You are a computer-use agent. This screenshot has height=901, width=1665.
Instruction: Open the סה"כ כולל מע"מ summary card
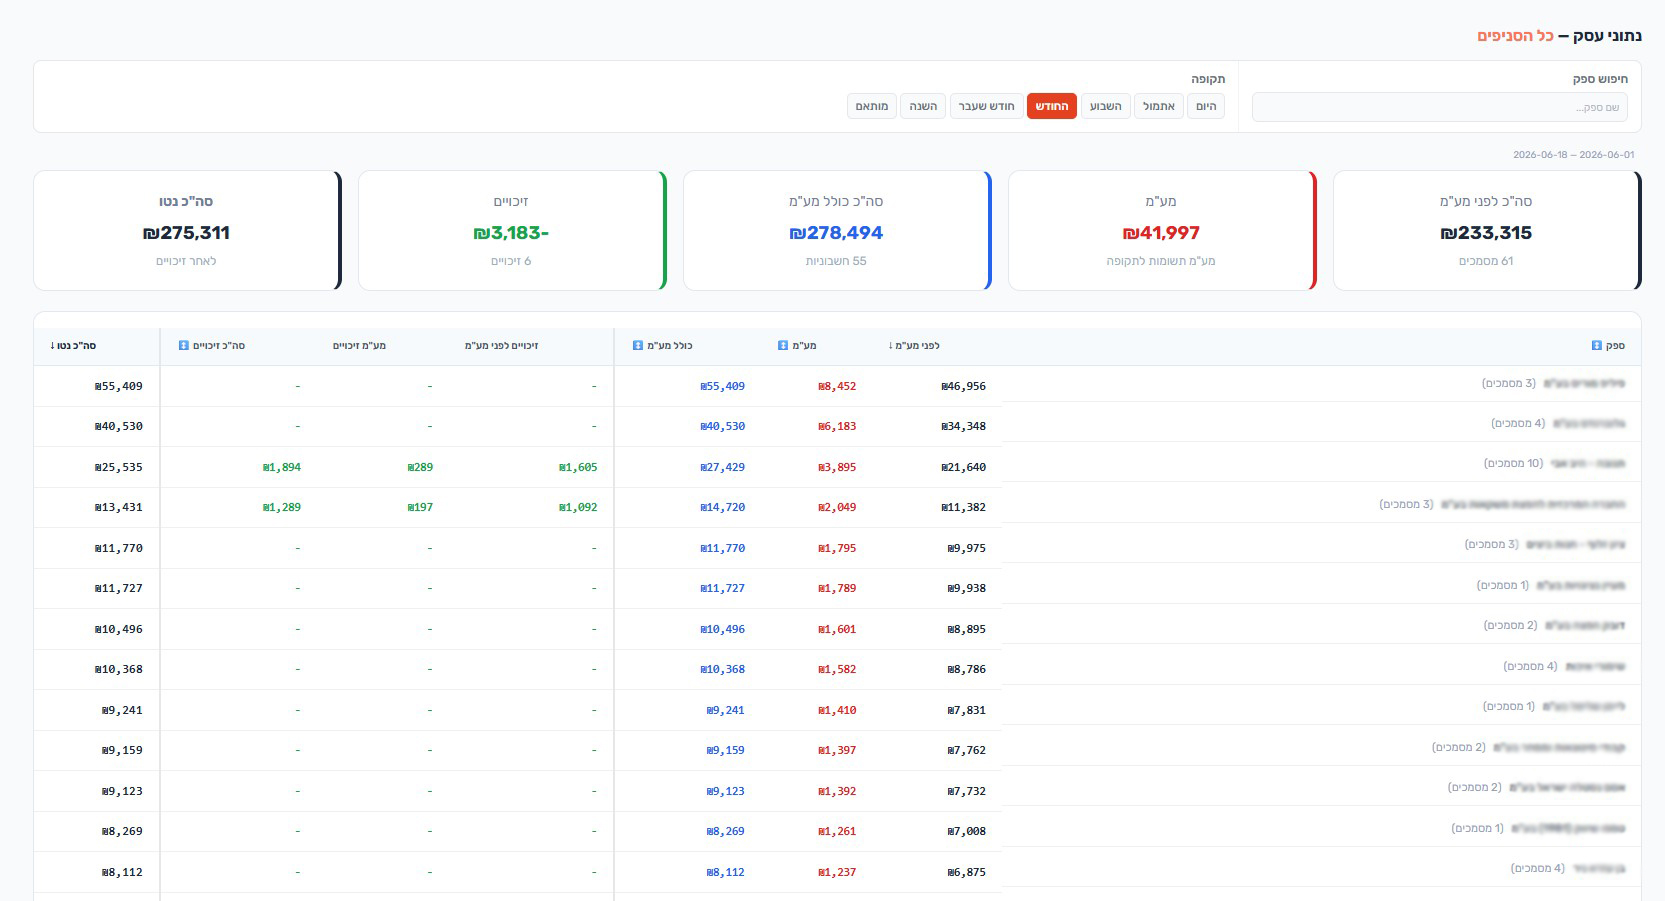coord(837,231)
